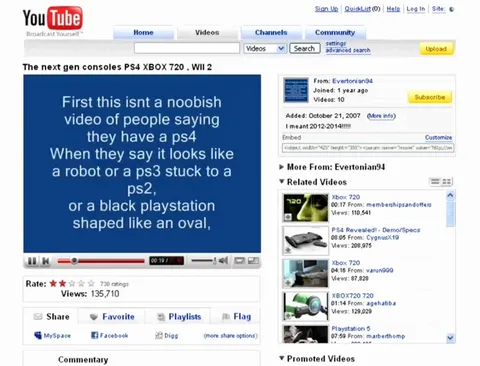Viewport: 480px width, 366px height.
Task: Open the Share tab
Action: [51, 316]
